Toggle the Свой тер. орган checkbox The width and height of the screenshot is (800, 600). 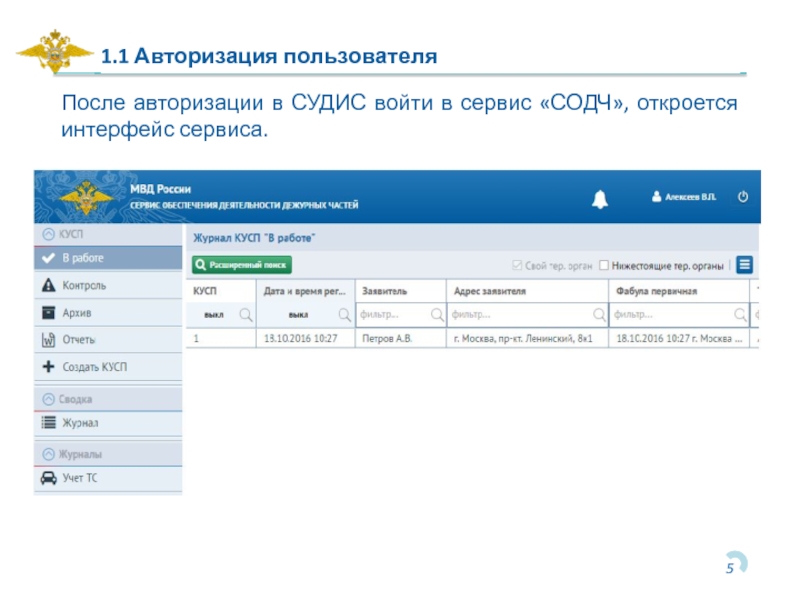pyautogui.click(x=517, y=265)
